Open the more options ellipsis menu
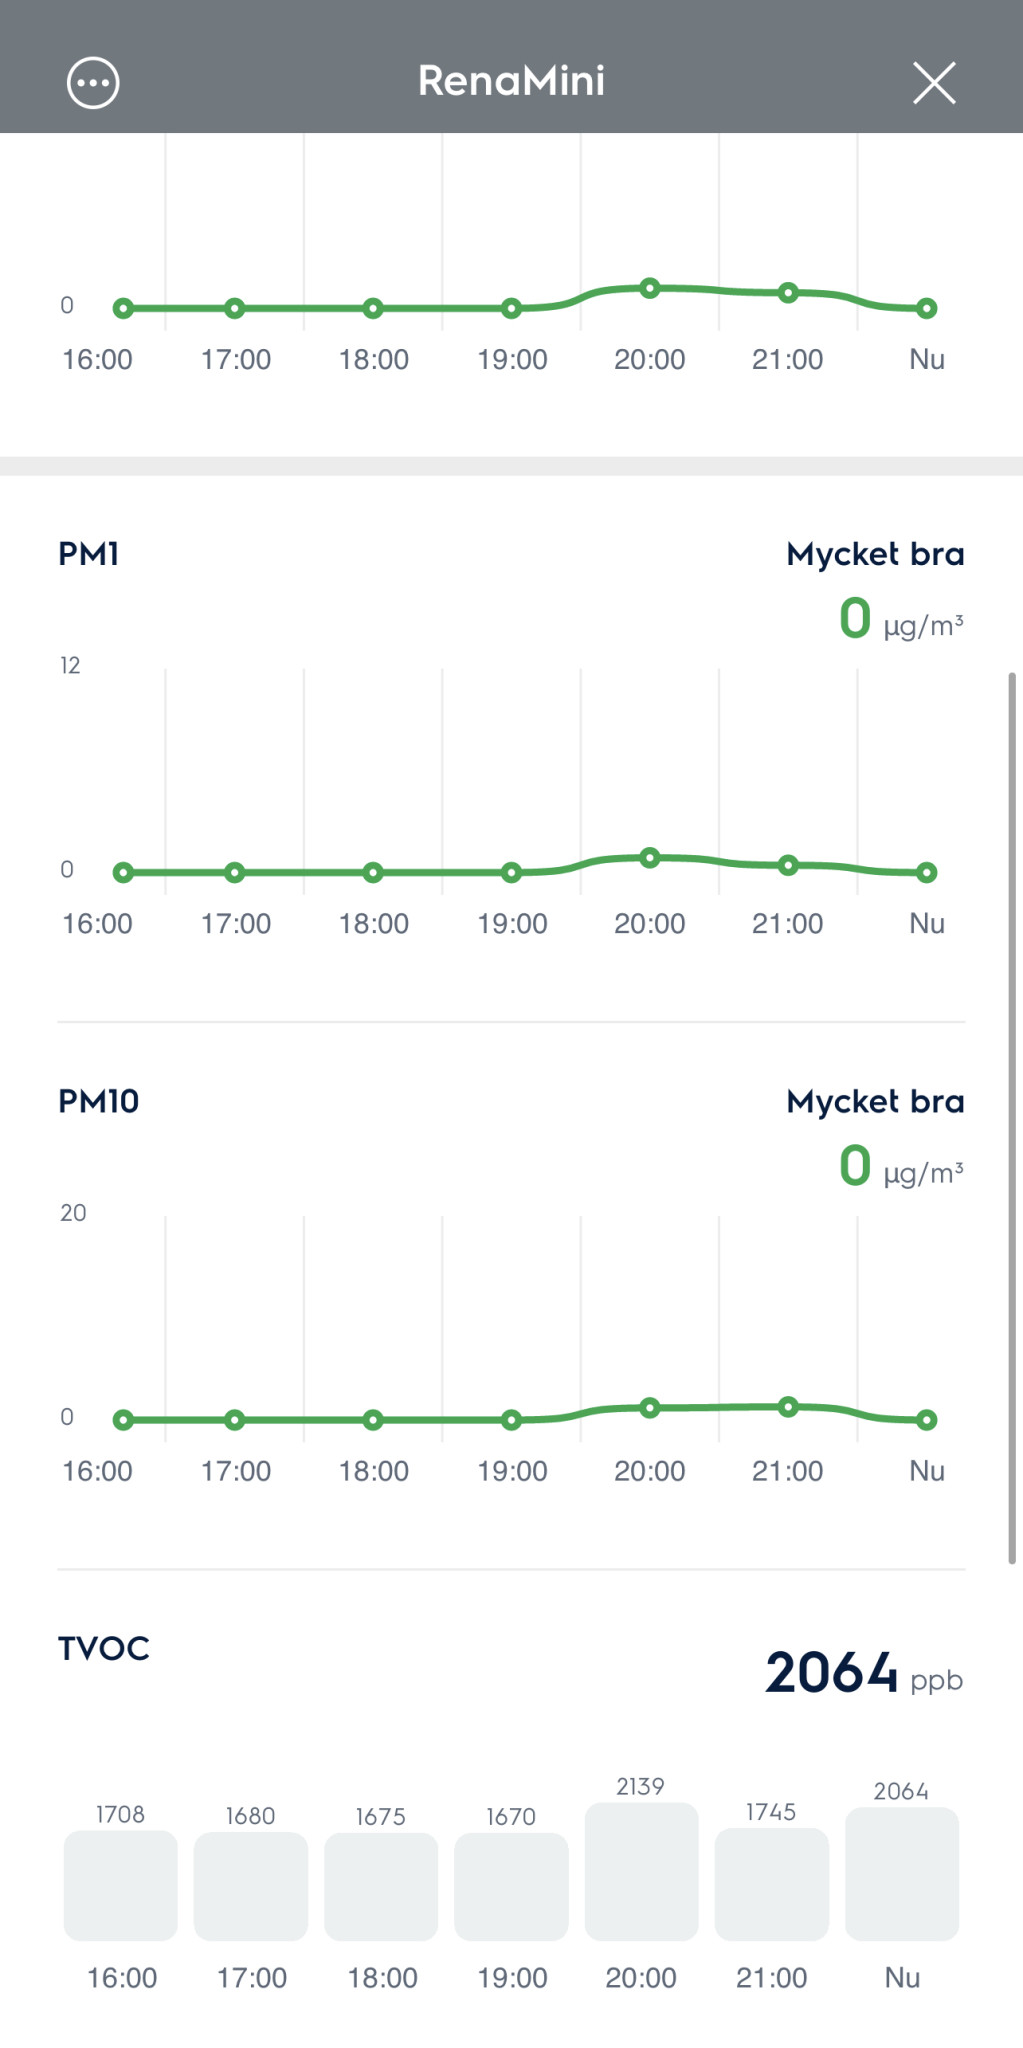 (93, 83)
